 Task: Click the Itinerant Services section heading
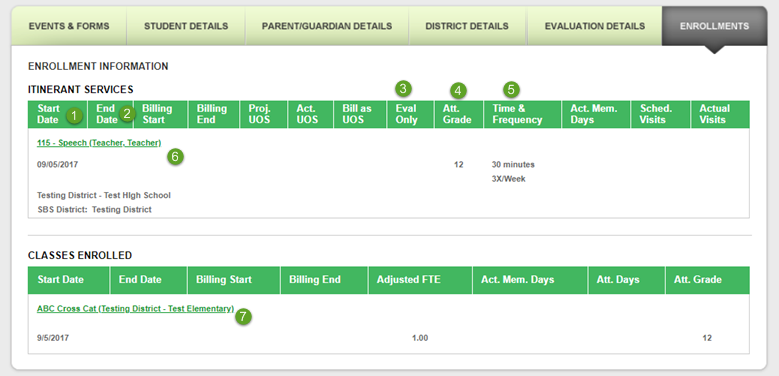80,89
